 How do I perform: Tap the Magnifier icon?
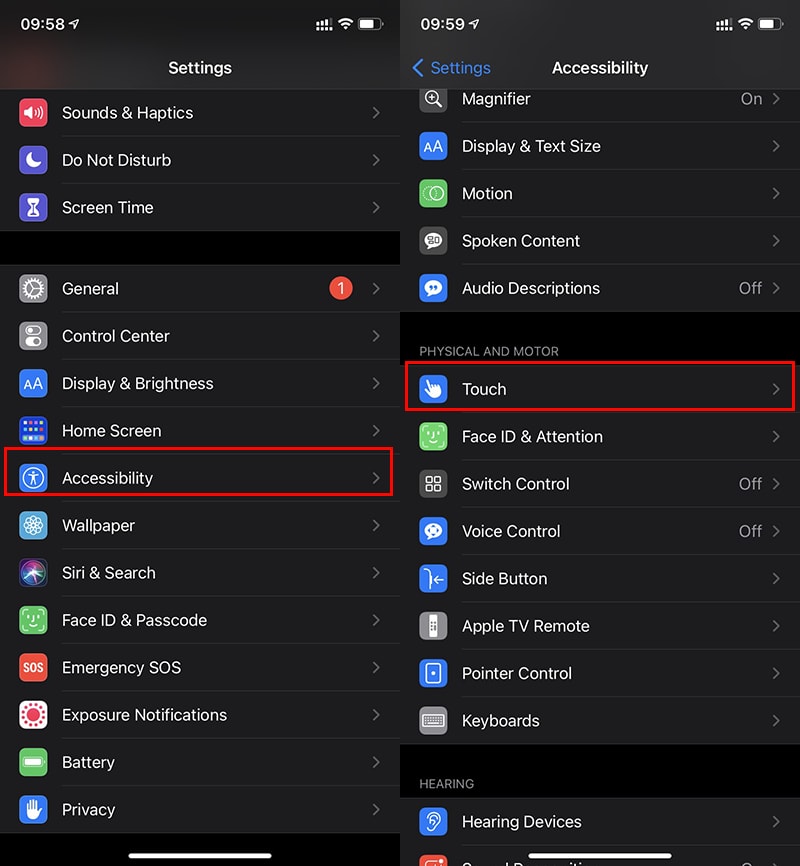[433, 99]
